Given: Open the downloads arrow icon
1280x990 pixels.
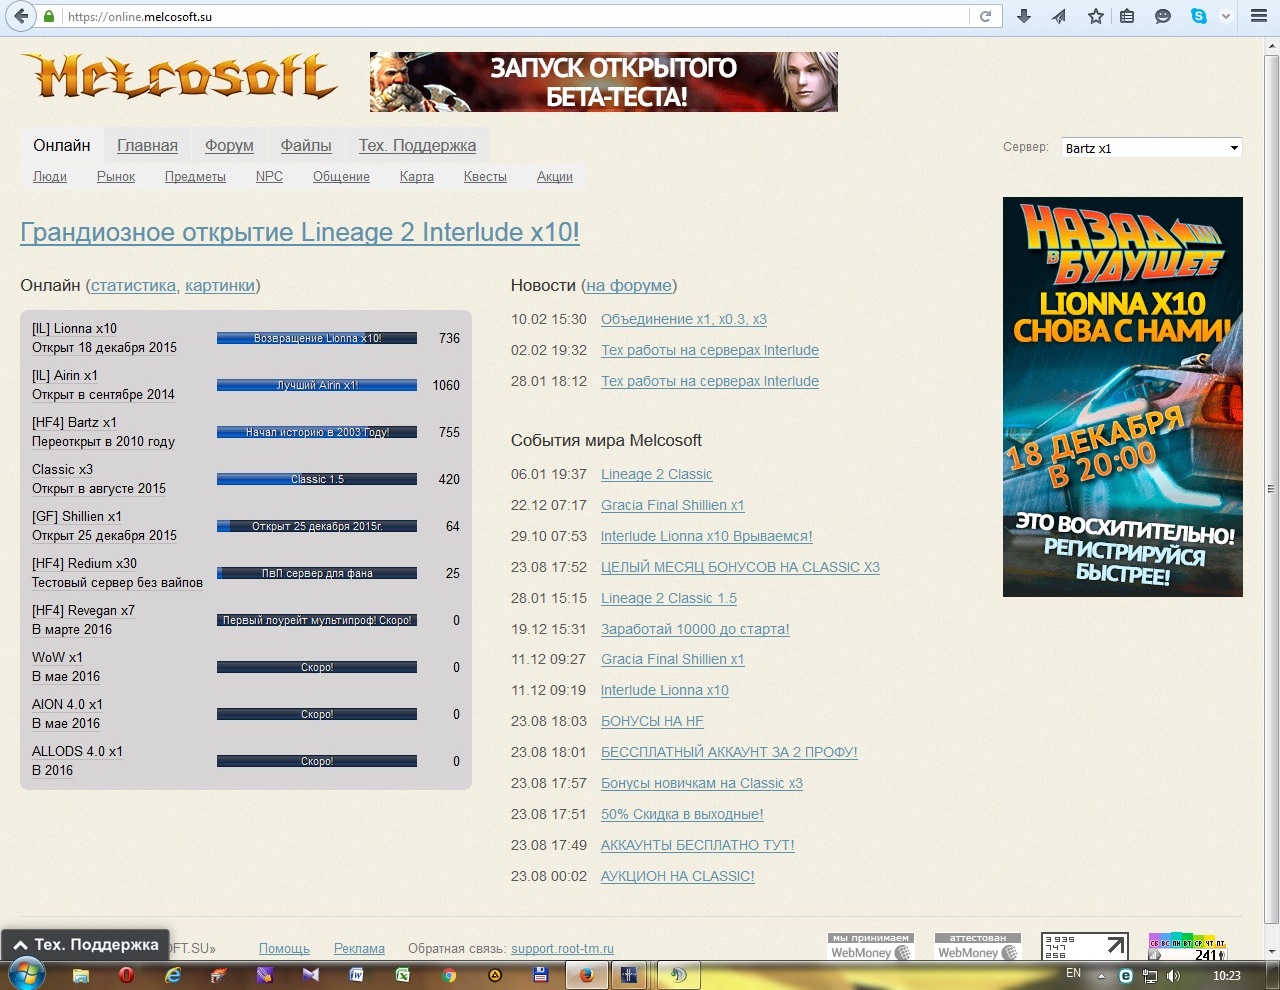Looking at the screenshot, I should point(1024,16).
